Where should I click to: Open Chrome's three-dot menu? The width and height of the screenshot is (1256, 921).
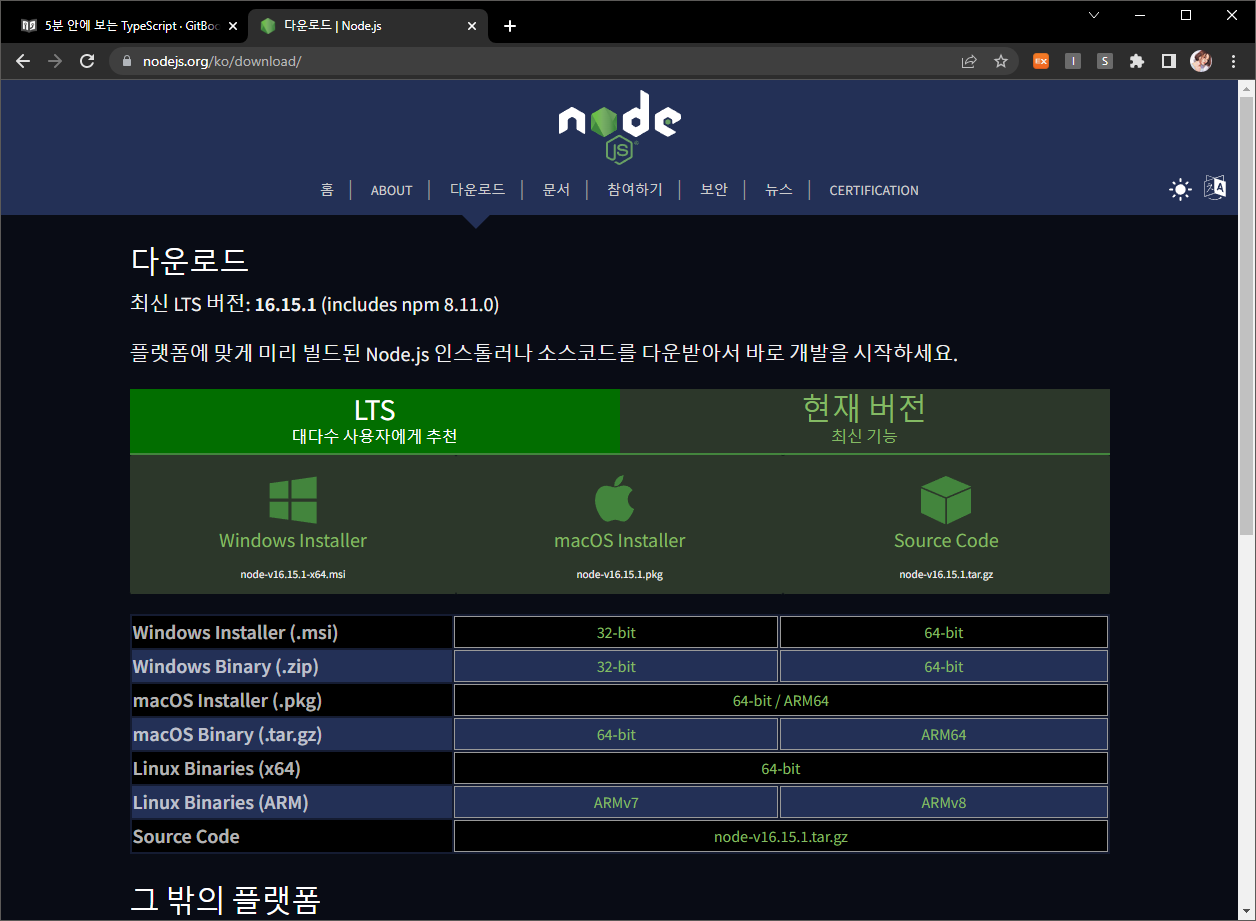click(1233, 61)
